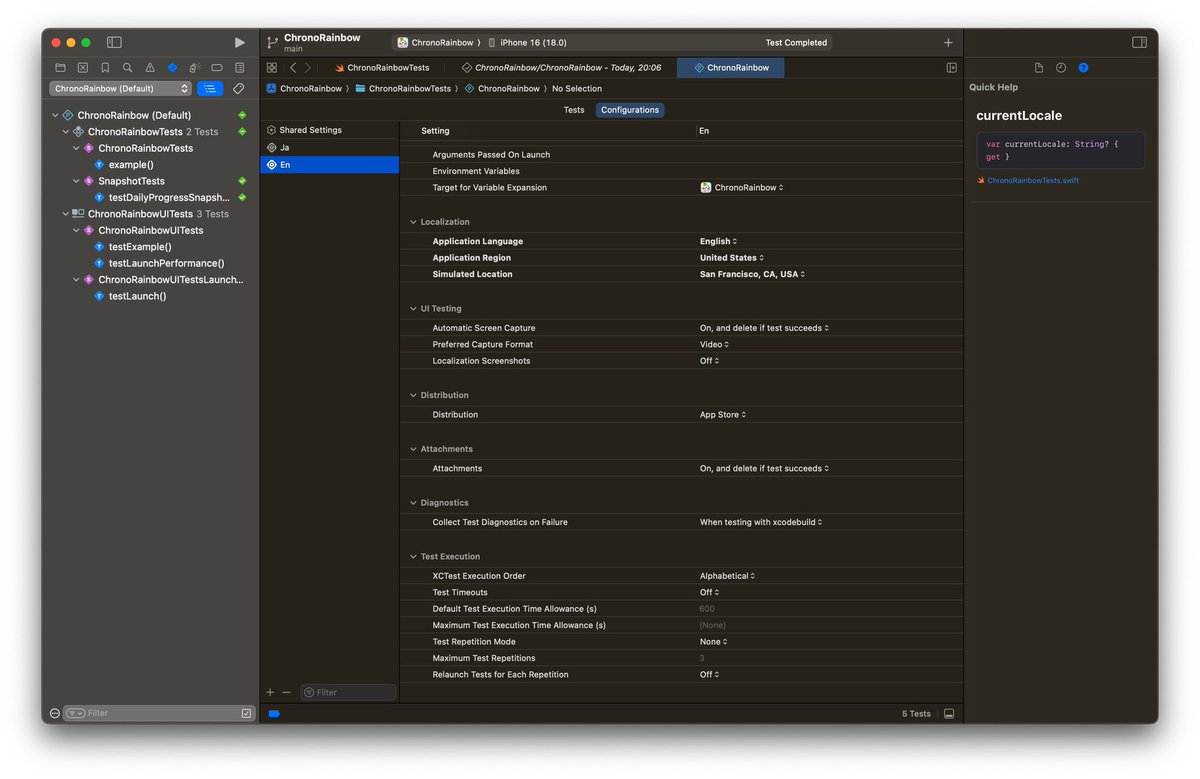This screenshot has width=1200, height=779.
Task: Open the Find navigator magnifier icon
Action: click(x=127, y=68)
